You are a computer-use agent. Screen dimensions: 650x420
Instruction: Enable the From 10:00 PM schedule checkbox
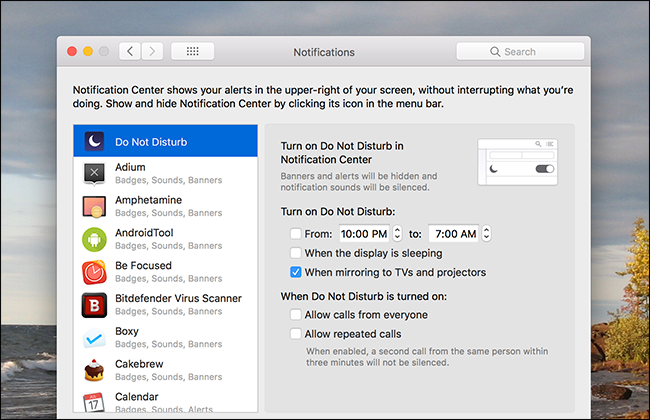point(296,233)
